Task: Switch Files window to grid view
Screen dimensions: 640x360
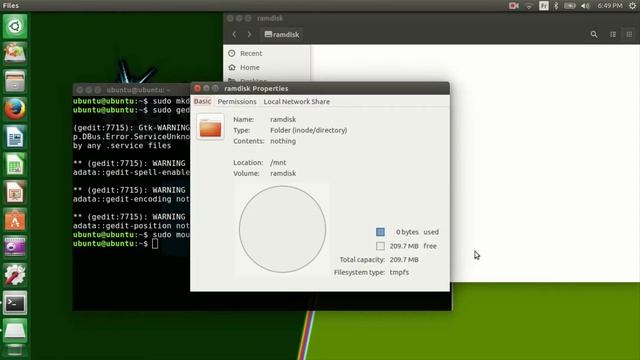Action: 629,35
